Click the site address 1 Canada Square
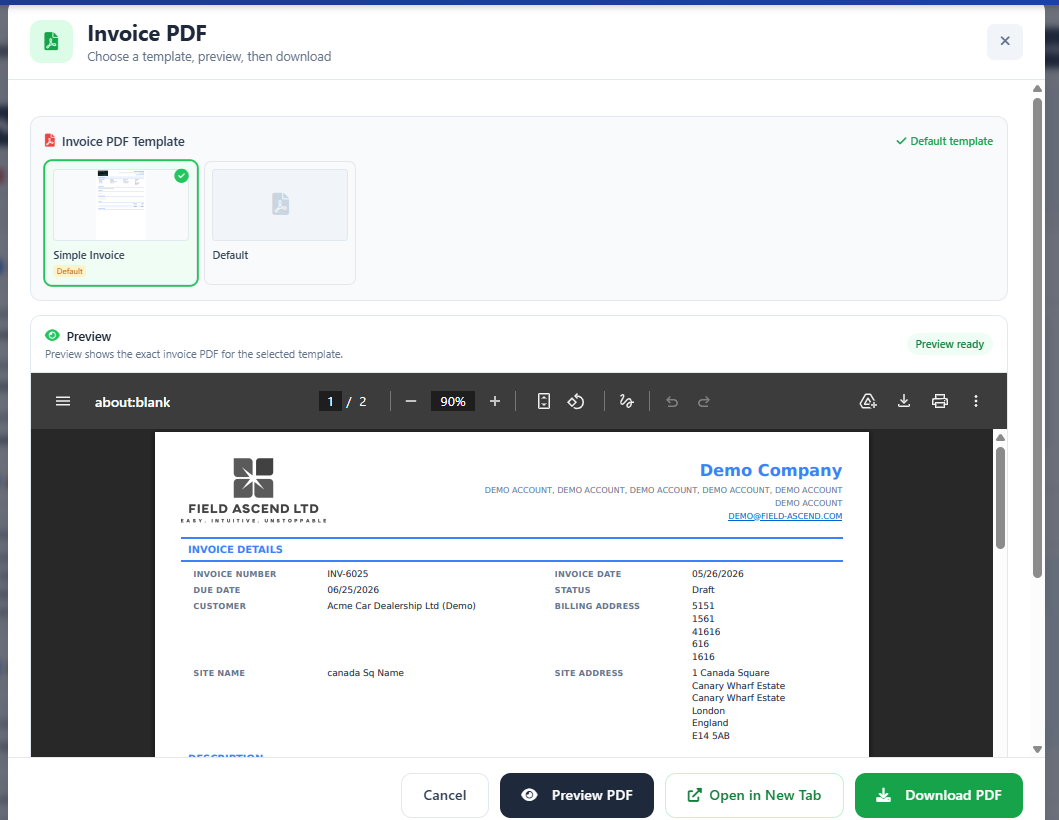 pos(730,673)
